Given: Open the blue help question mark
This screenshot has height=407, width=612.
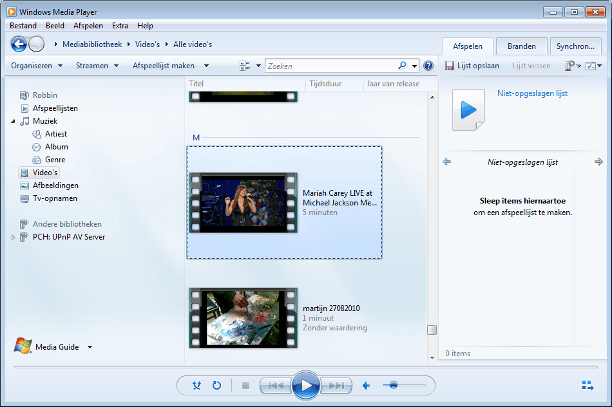Looking at the screenshot, I should tap(428, 66).
